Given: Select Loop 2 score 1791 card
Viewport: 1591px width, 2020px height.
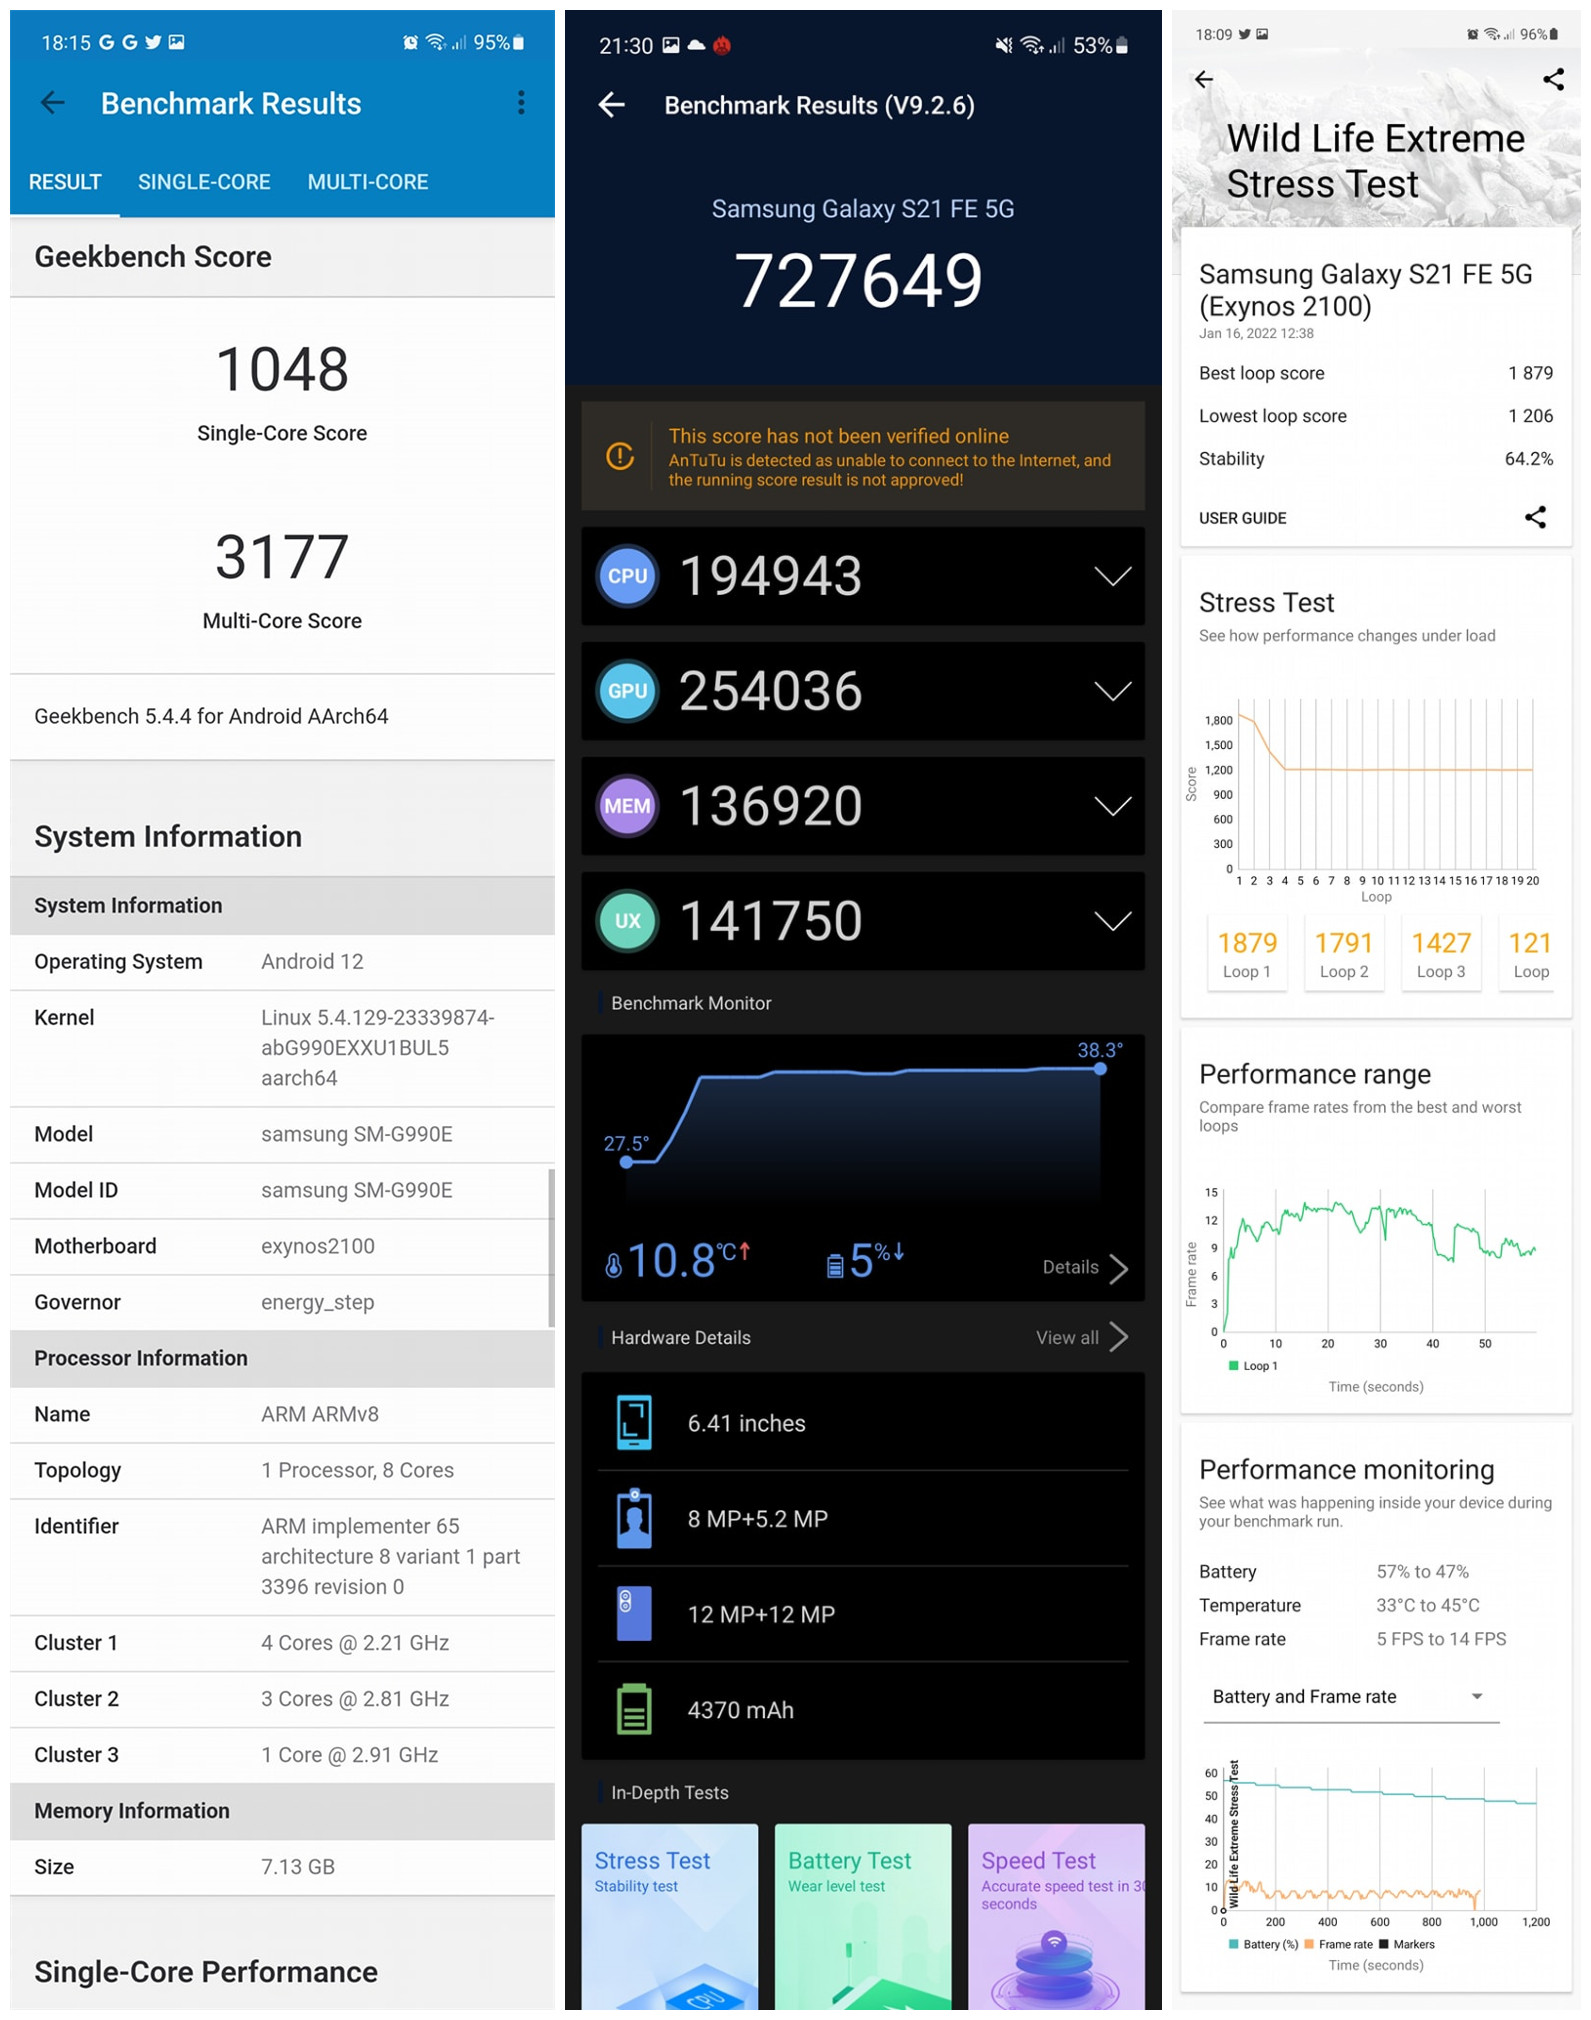Looking at the screenshot, I should 1344,953.
